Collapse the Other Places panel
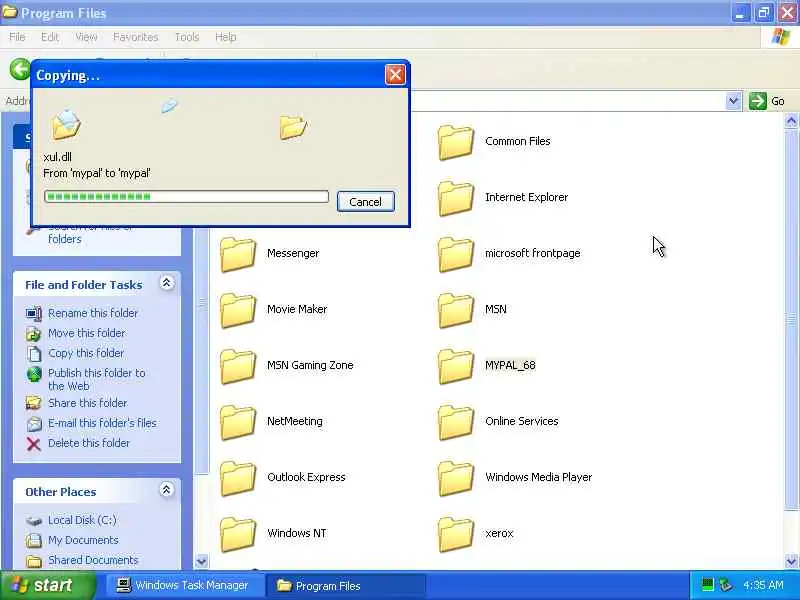This screenshot has height=600, width=800. coord(166,490)
